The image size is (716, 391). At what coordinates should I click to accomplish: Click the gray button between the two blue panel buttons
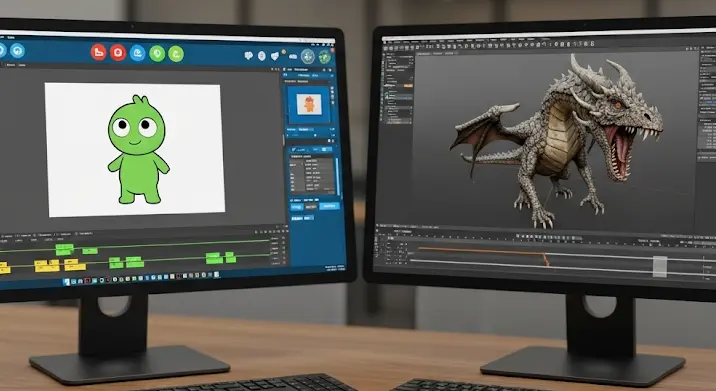coord(311,207)
